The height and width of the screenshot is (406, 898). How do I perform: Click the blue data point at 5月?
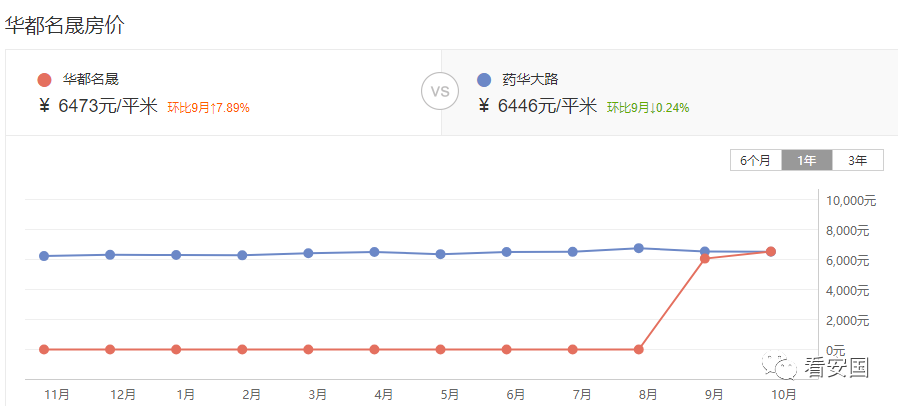(x=440, y=254)
